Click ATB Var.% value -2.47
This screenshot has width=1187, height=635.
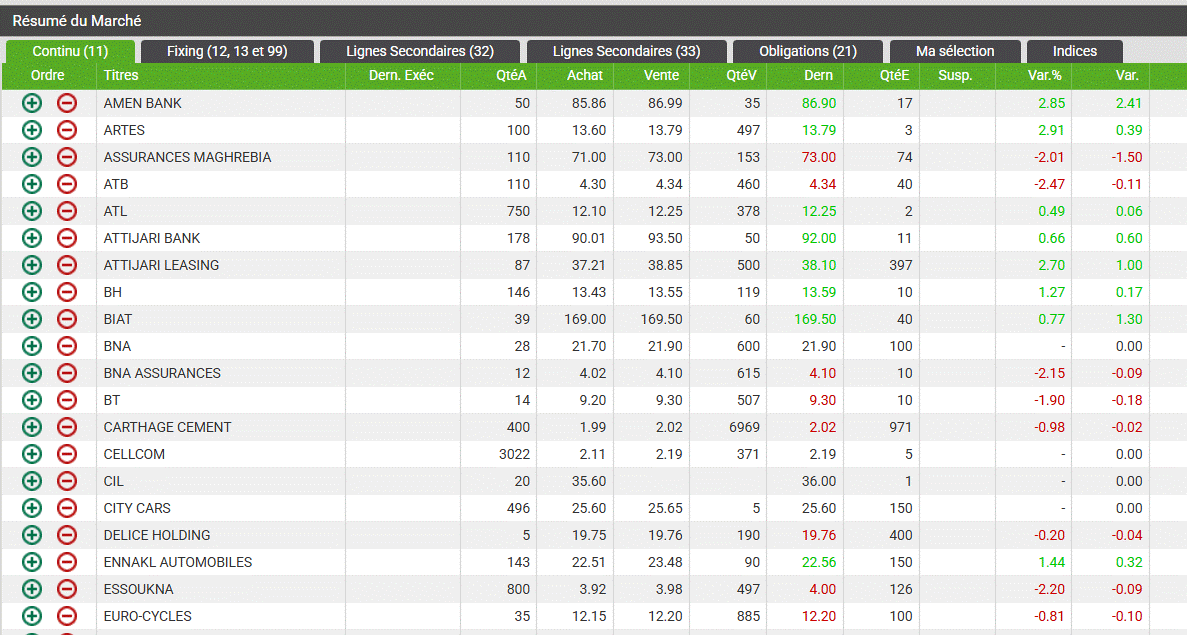(x=1049, y=184)
